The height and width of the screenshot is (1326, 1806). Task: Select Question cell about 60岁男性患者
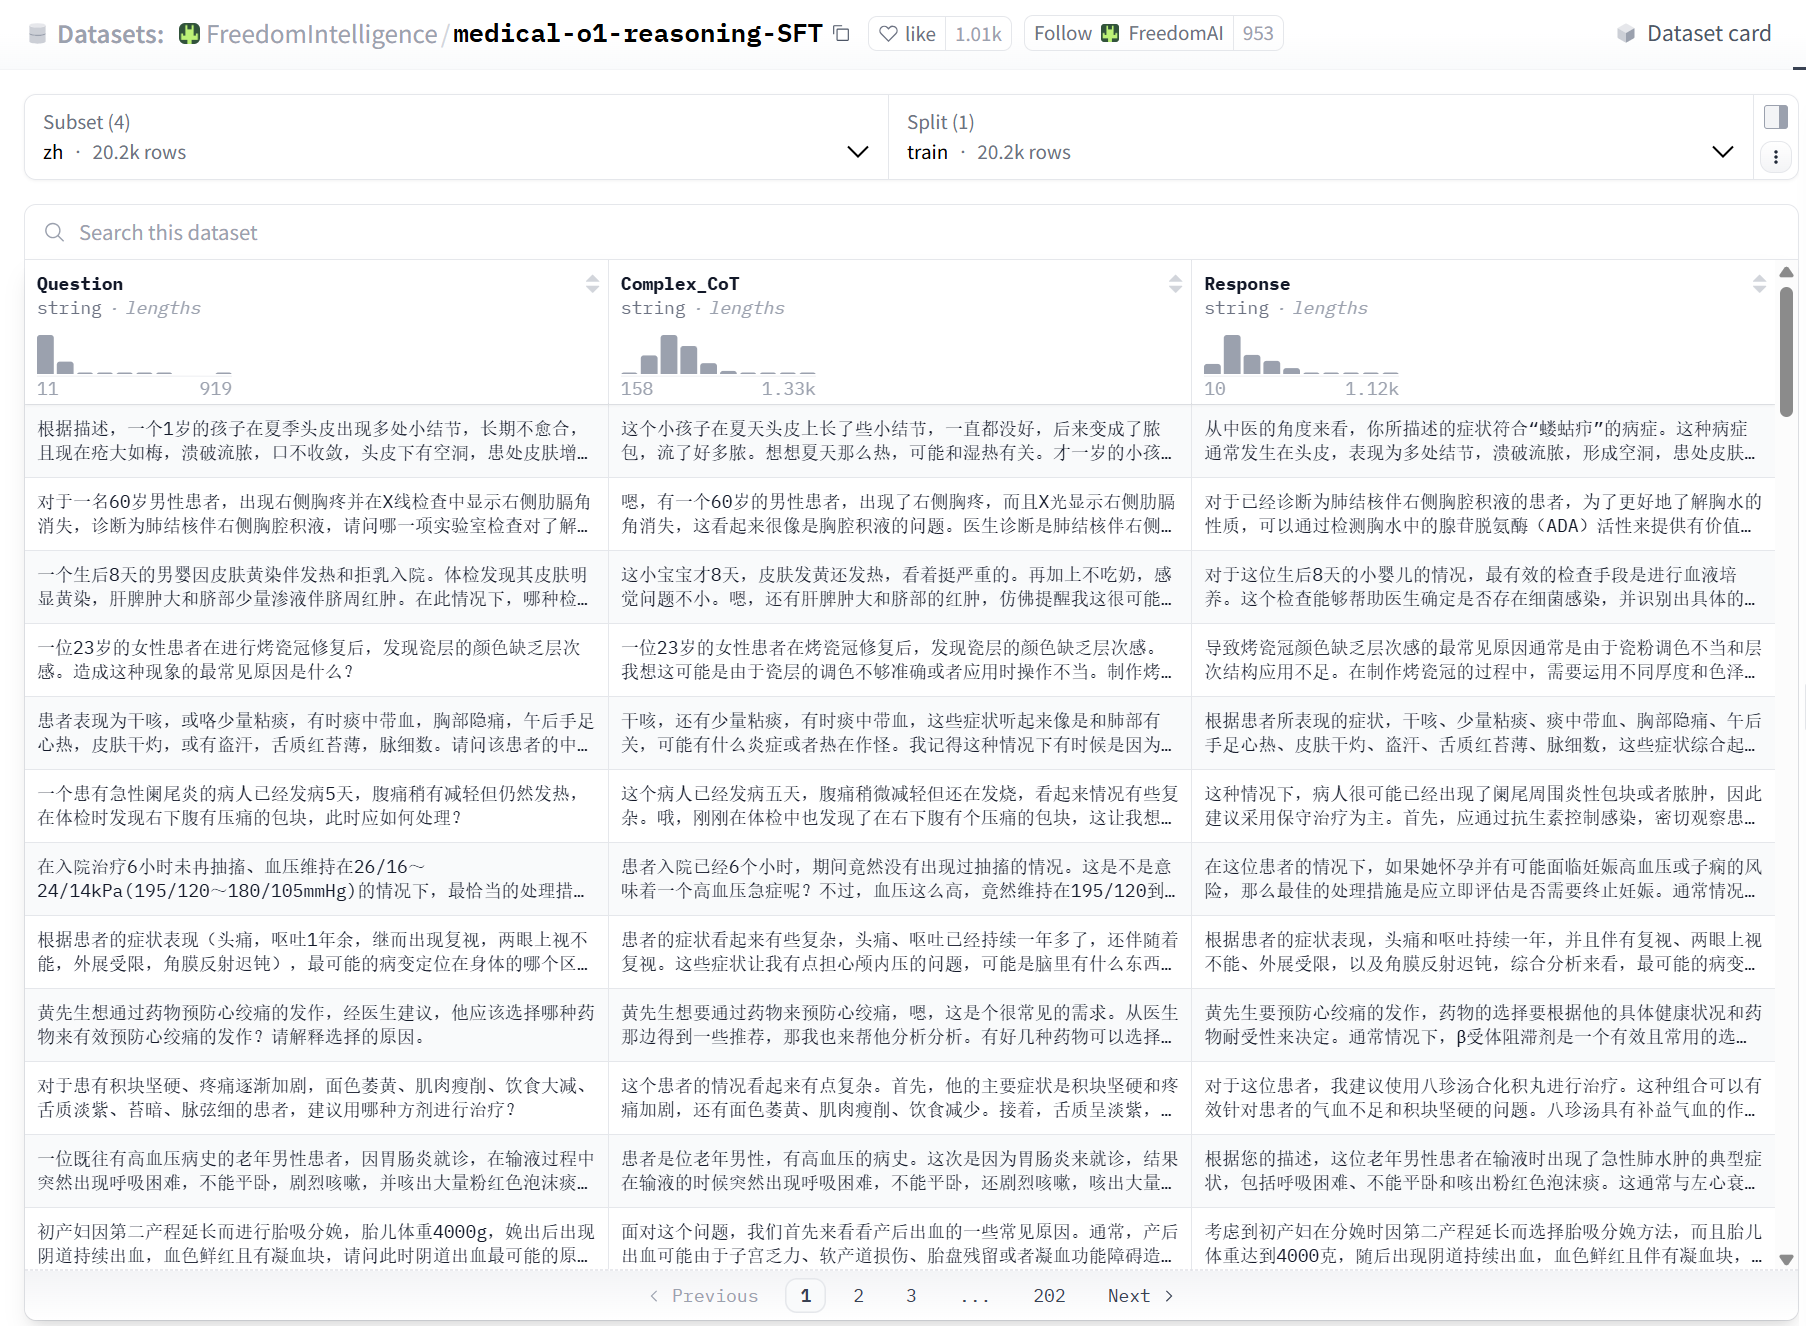pos(316,514)
